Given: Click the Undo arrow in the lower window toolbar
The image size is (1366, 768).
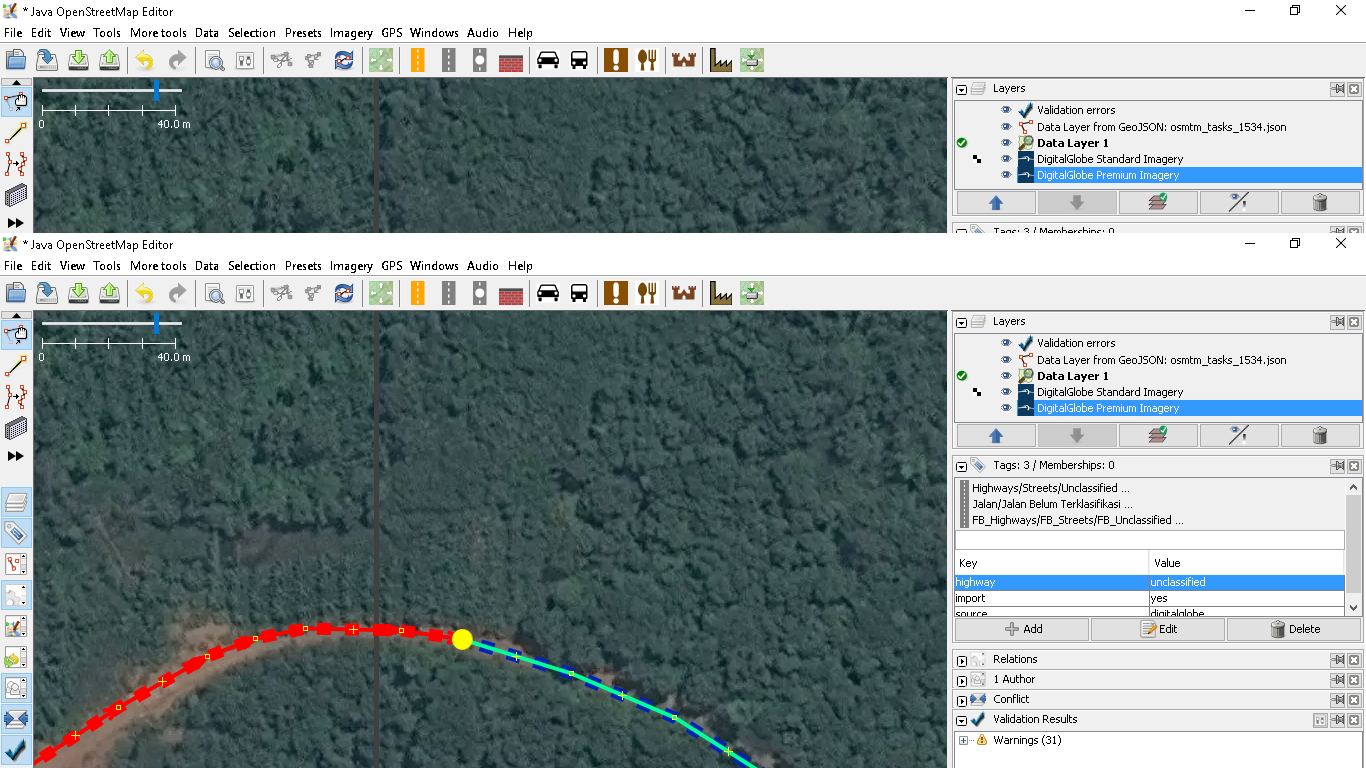Looking at the screenshot, I should coord(145,294).
